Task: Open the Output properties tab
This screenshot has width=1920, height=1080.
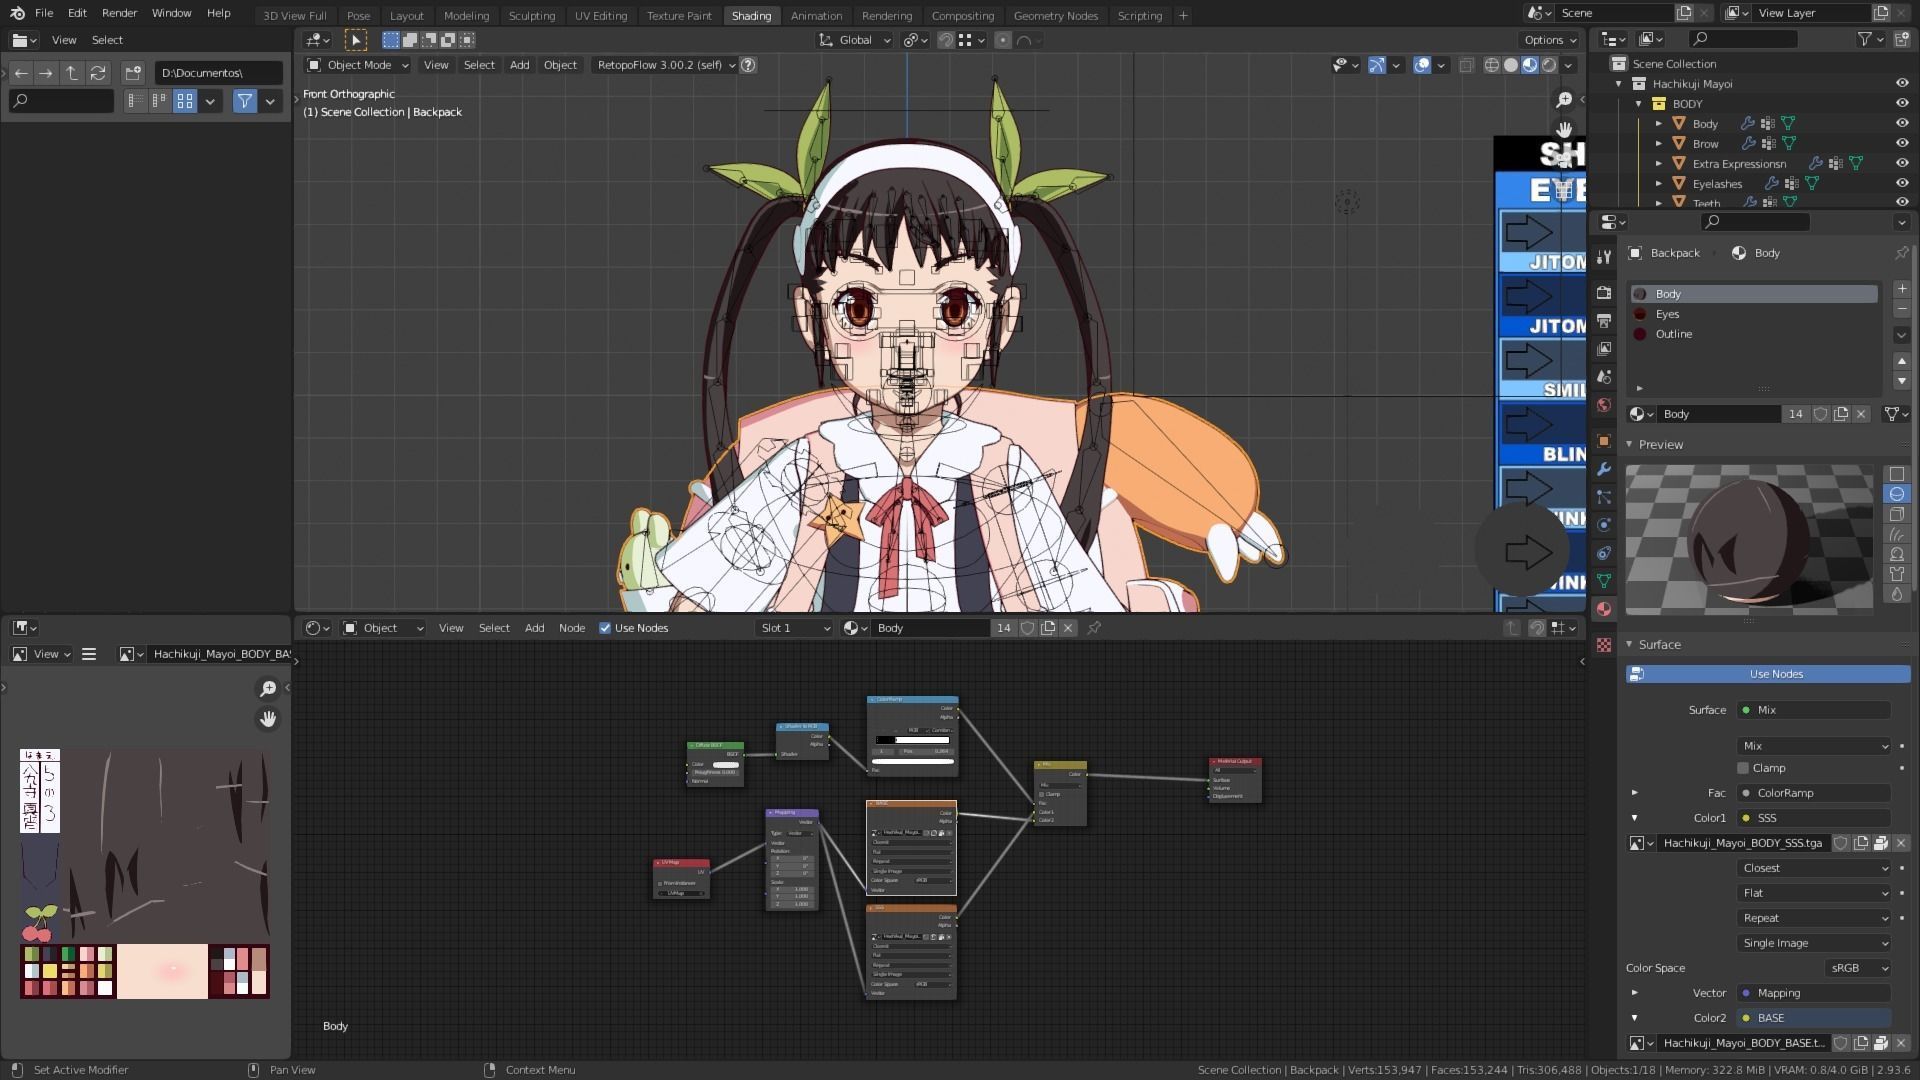Action: tap(1604, 321)
